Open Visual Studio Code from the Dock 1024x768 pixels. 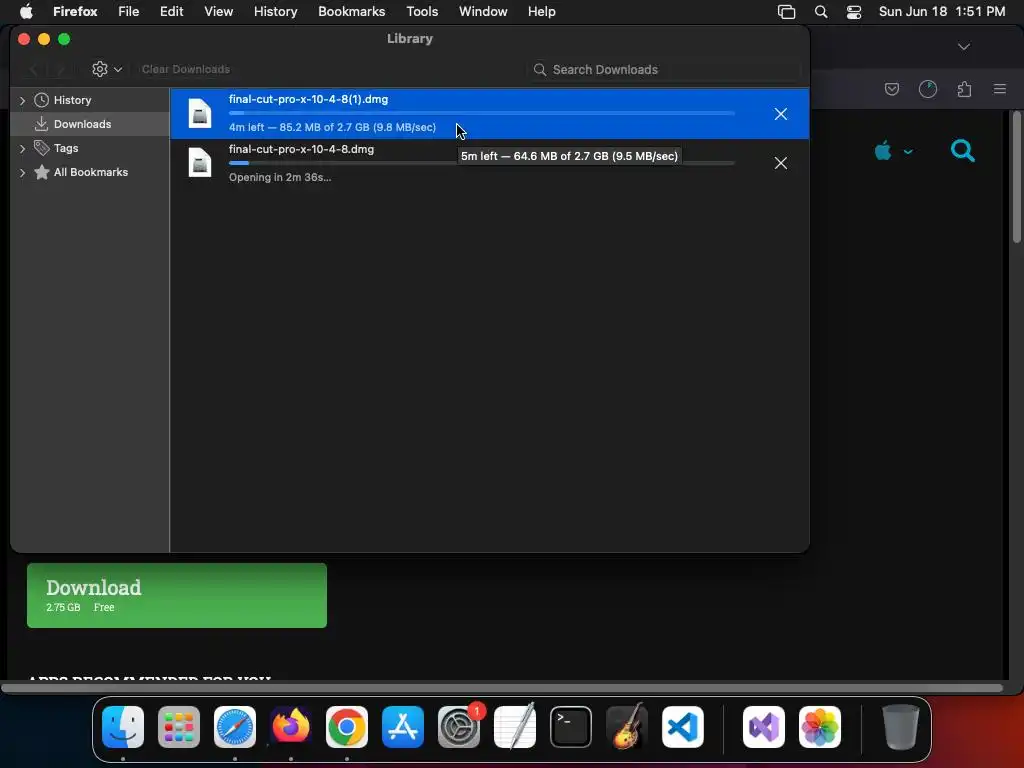point(682,727)
